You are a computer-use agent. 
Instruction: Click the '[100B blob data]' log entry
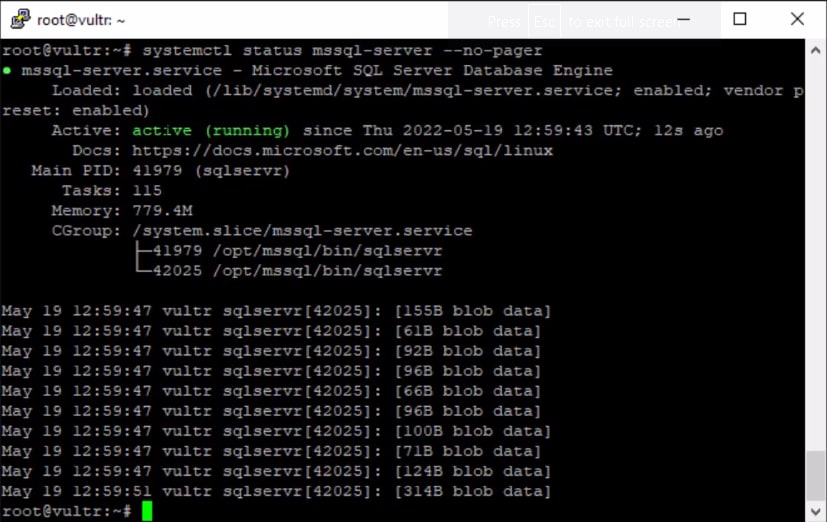click(473, 431)
